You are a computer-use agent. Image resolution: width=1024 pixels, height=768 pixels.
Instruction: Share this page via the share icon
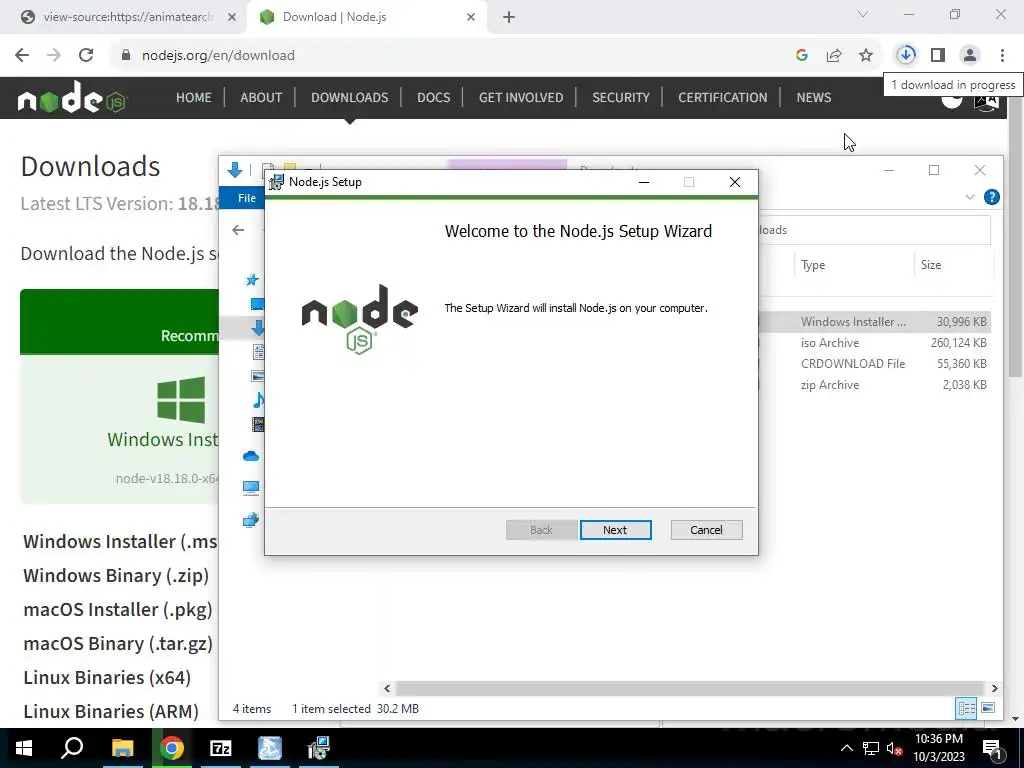point(834,56)
